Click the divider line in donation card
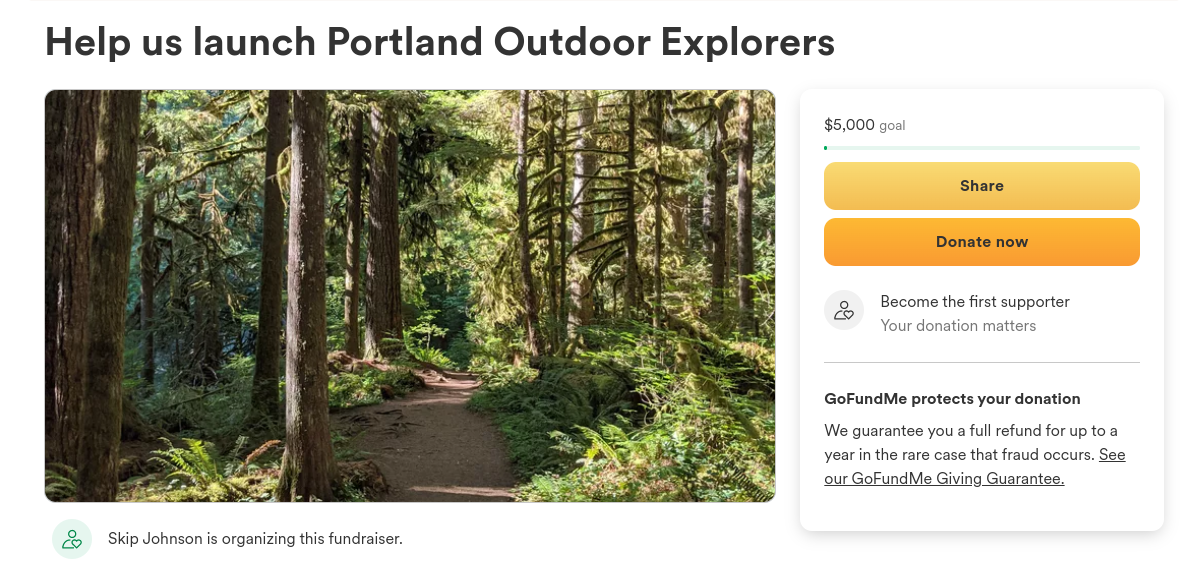The height and width of the screenshot is (569, 1191). point(981,362)
